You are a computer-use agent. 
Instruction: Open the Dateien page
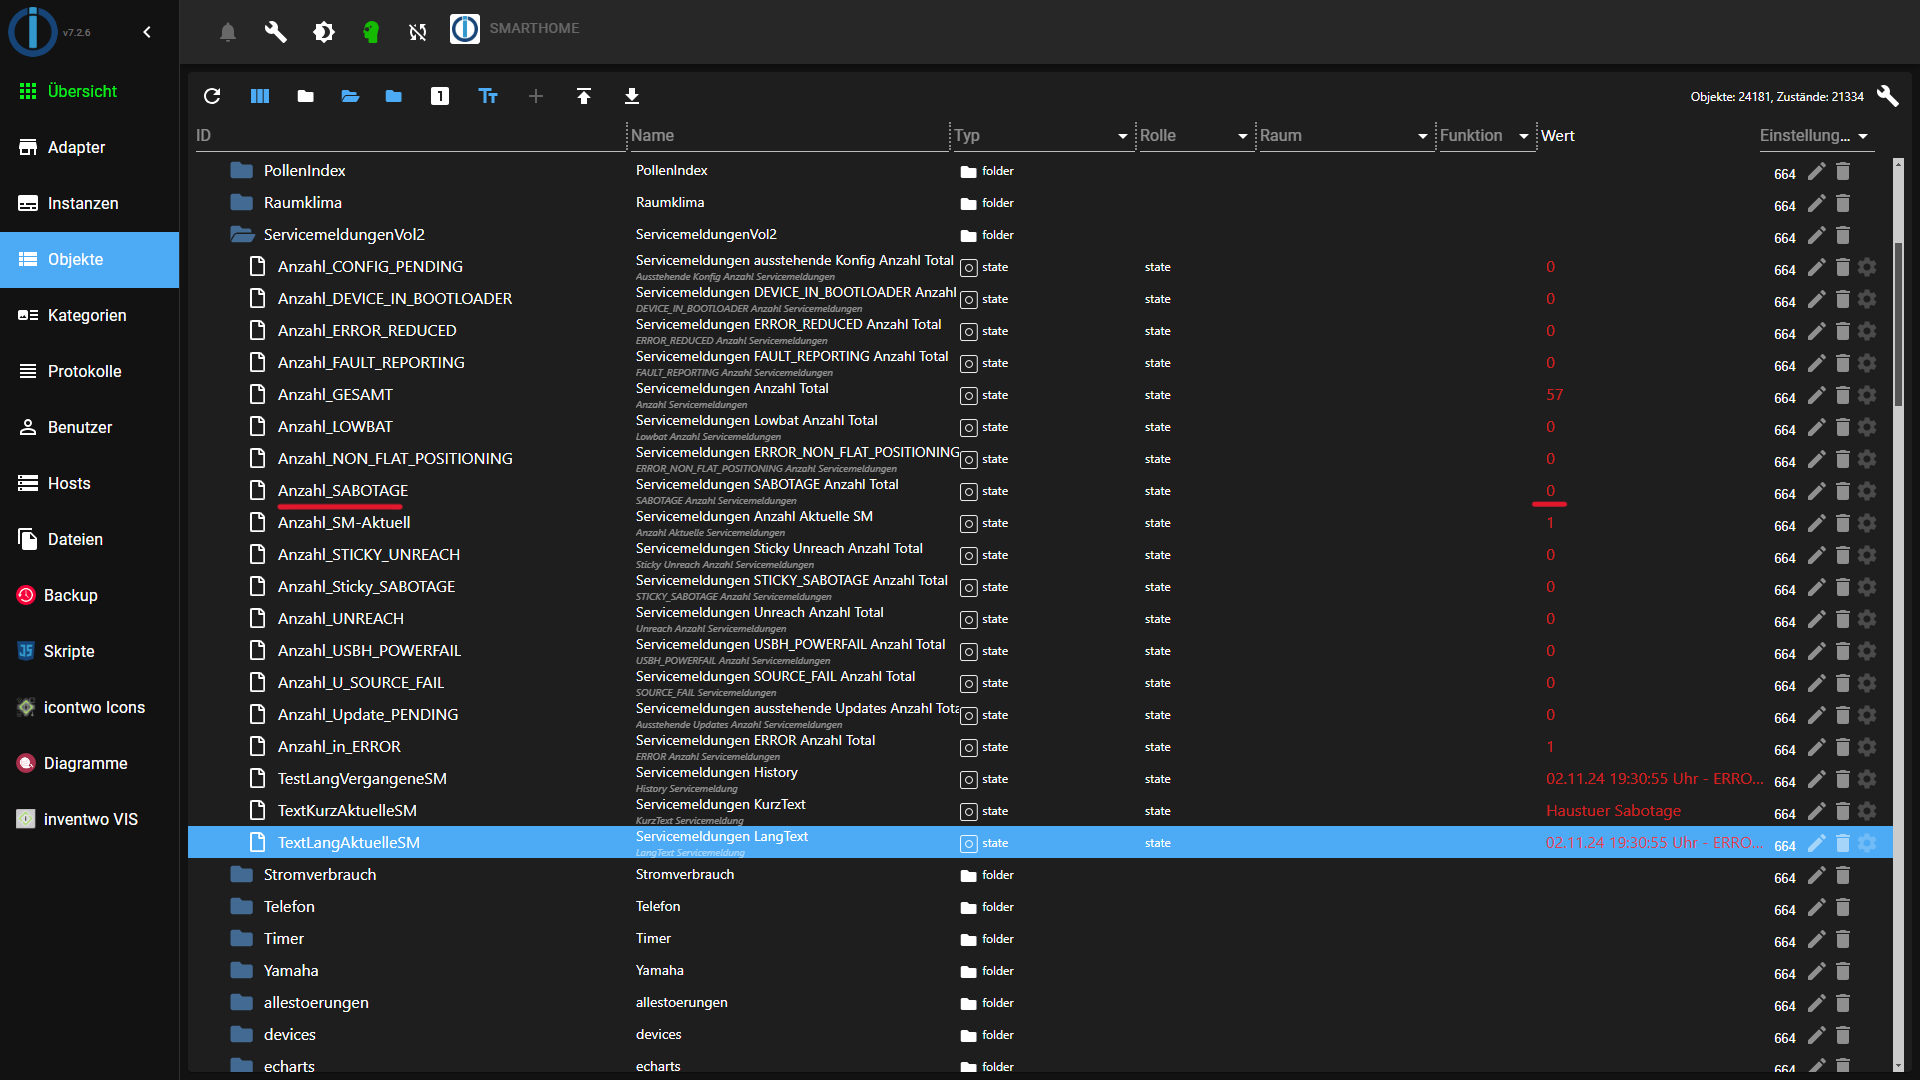click(90, 539)
